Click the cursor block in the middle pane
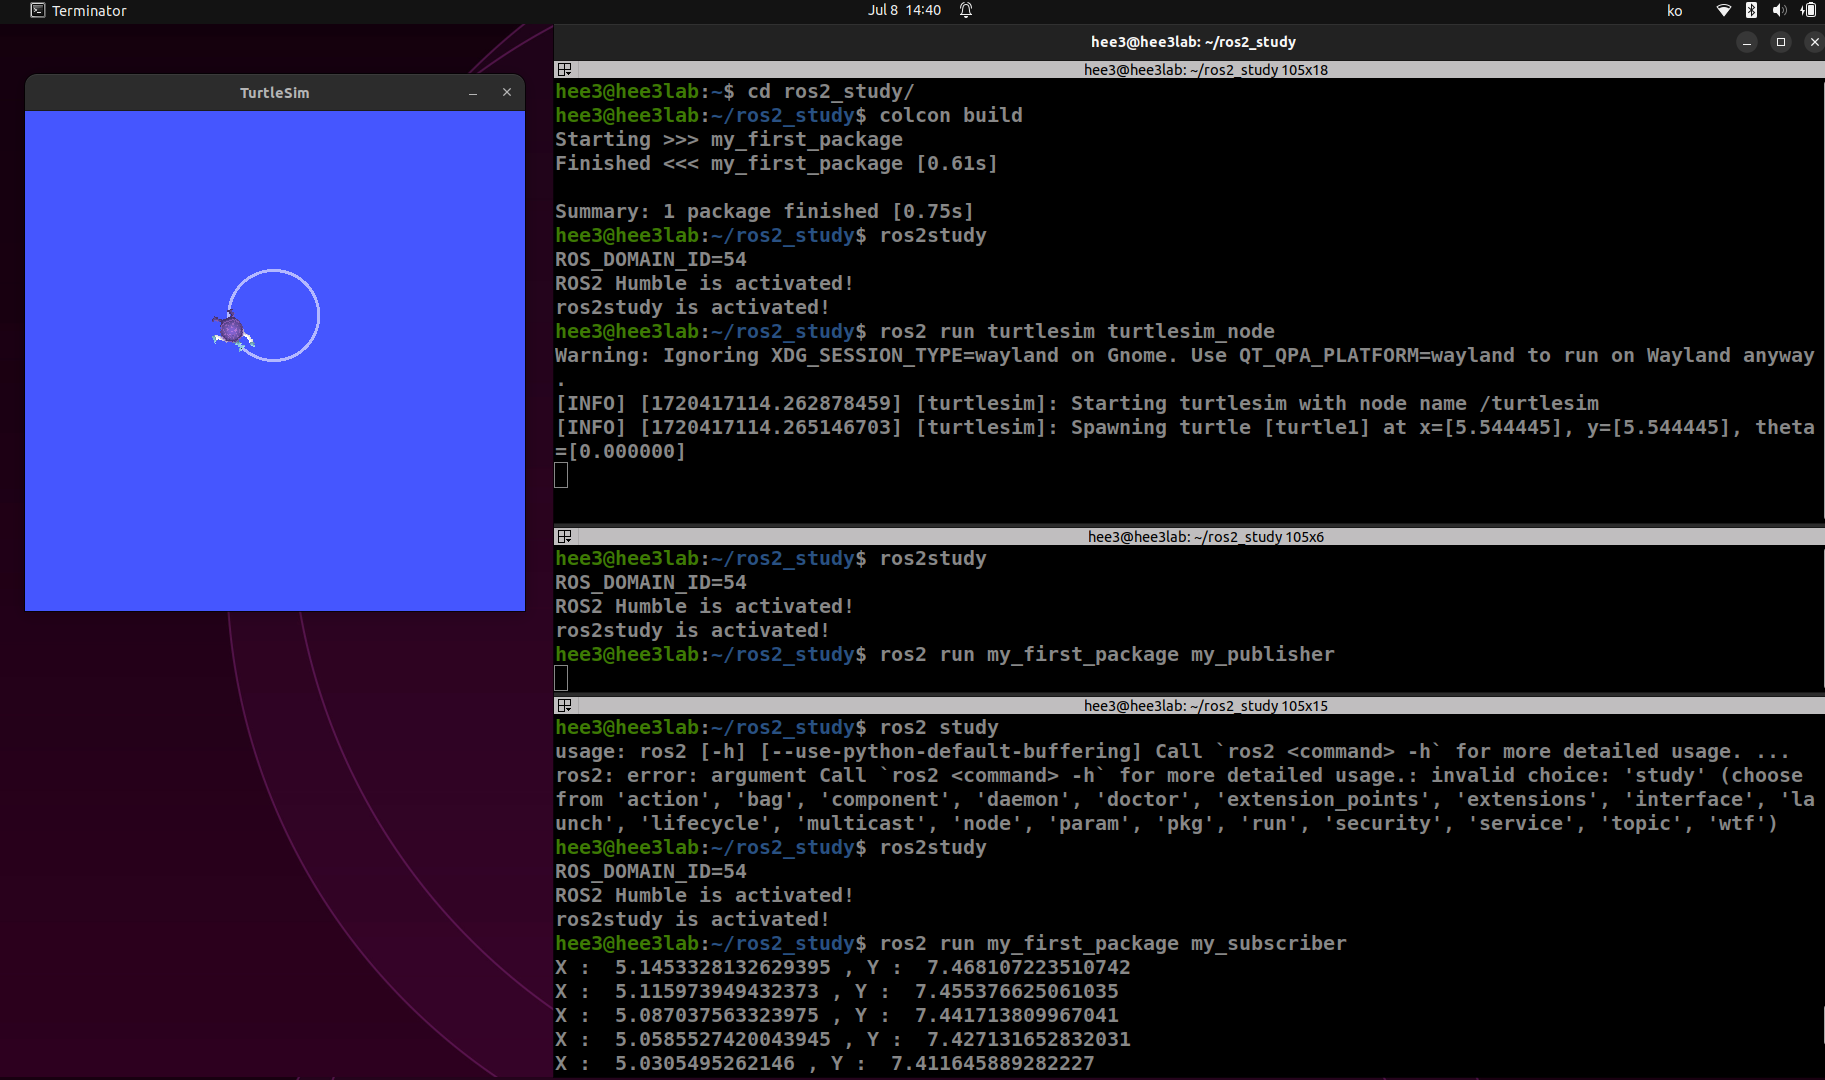The height and width of the screenshot is (1080, 1825). [x=561, y=679]
